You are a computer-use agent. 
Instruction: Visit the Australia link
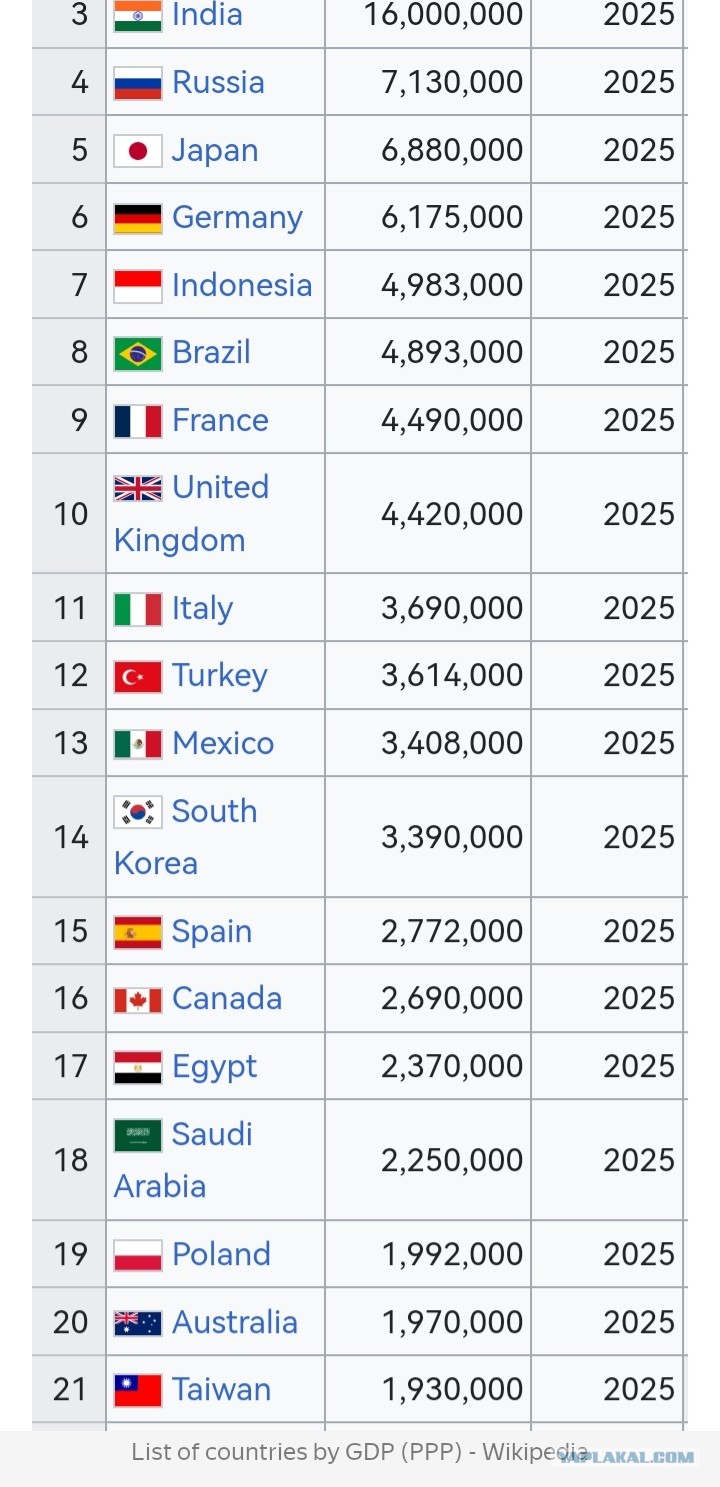pyautogui.click(x=234, y=1322)
